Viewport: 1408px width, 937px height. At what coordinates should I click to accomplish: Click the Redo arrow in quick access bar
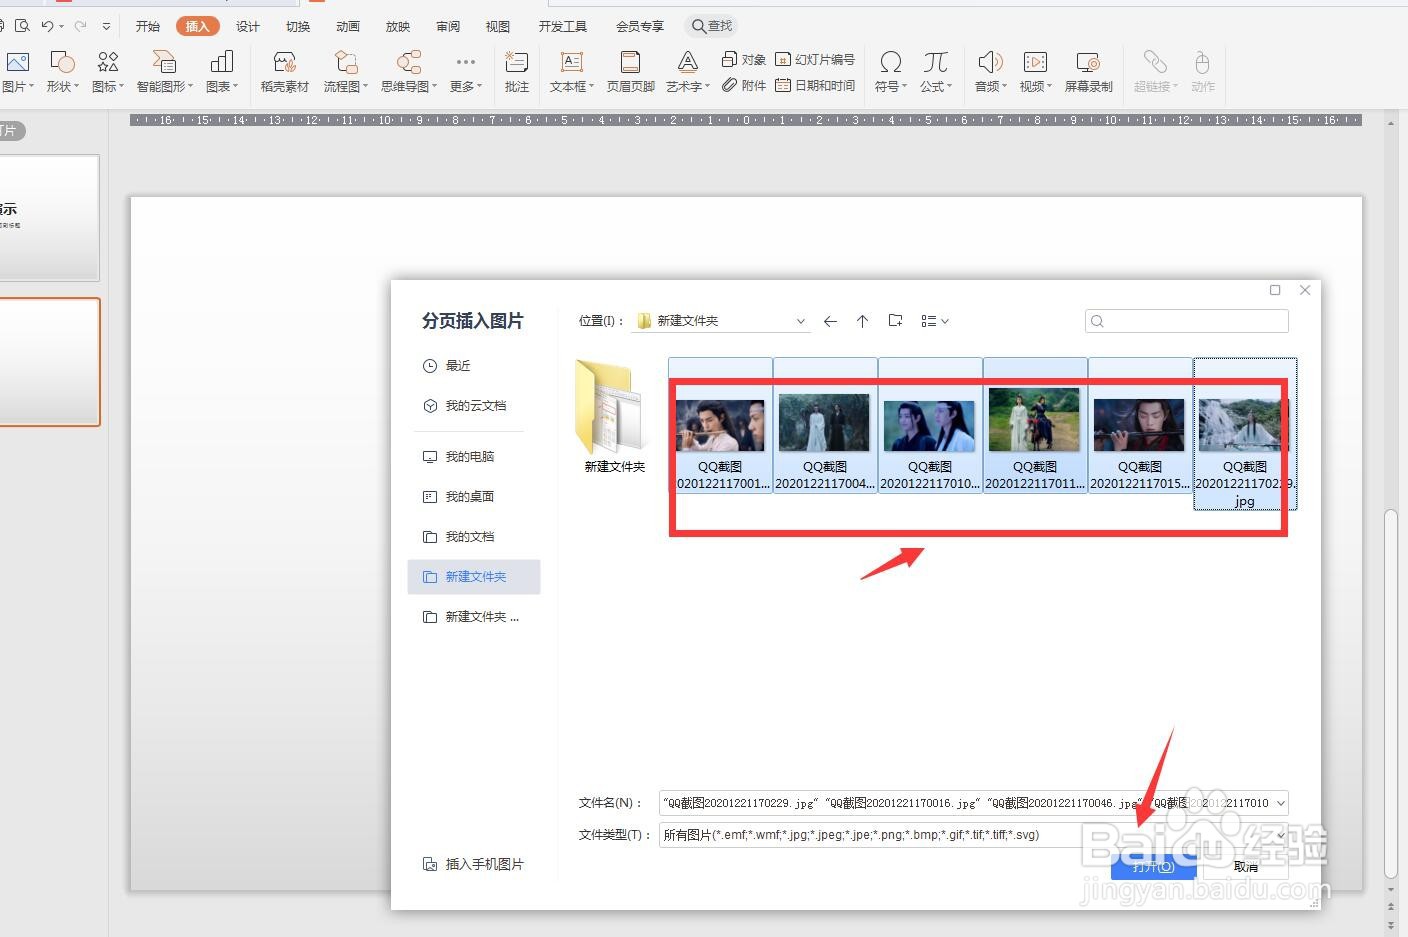[x=81, y=26]
